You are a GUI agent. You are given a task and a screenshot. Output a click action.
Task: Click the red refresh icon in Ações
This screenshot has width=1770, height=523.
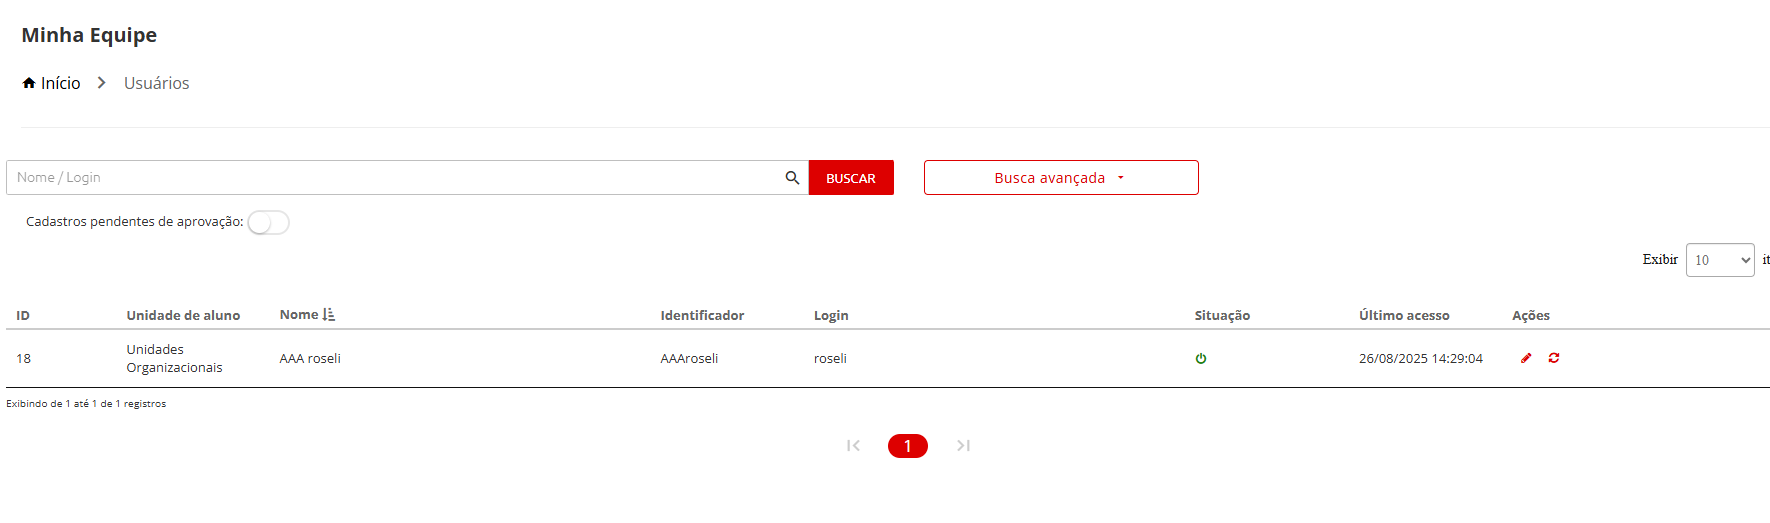point(1554,358)
